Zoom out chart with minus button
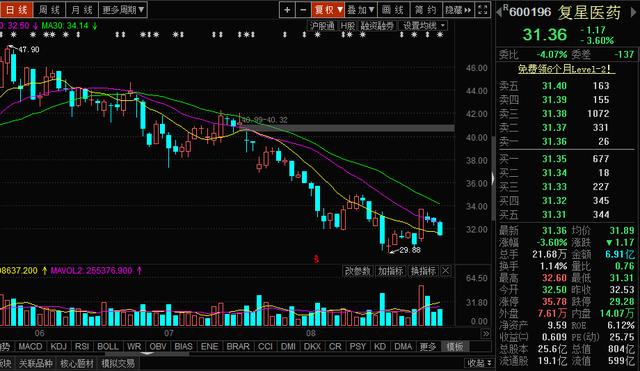The width and height of the screenshot is (640, 371). [303, 10]
